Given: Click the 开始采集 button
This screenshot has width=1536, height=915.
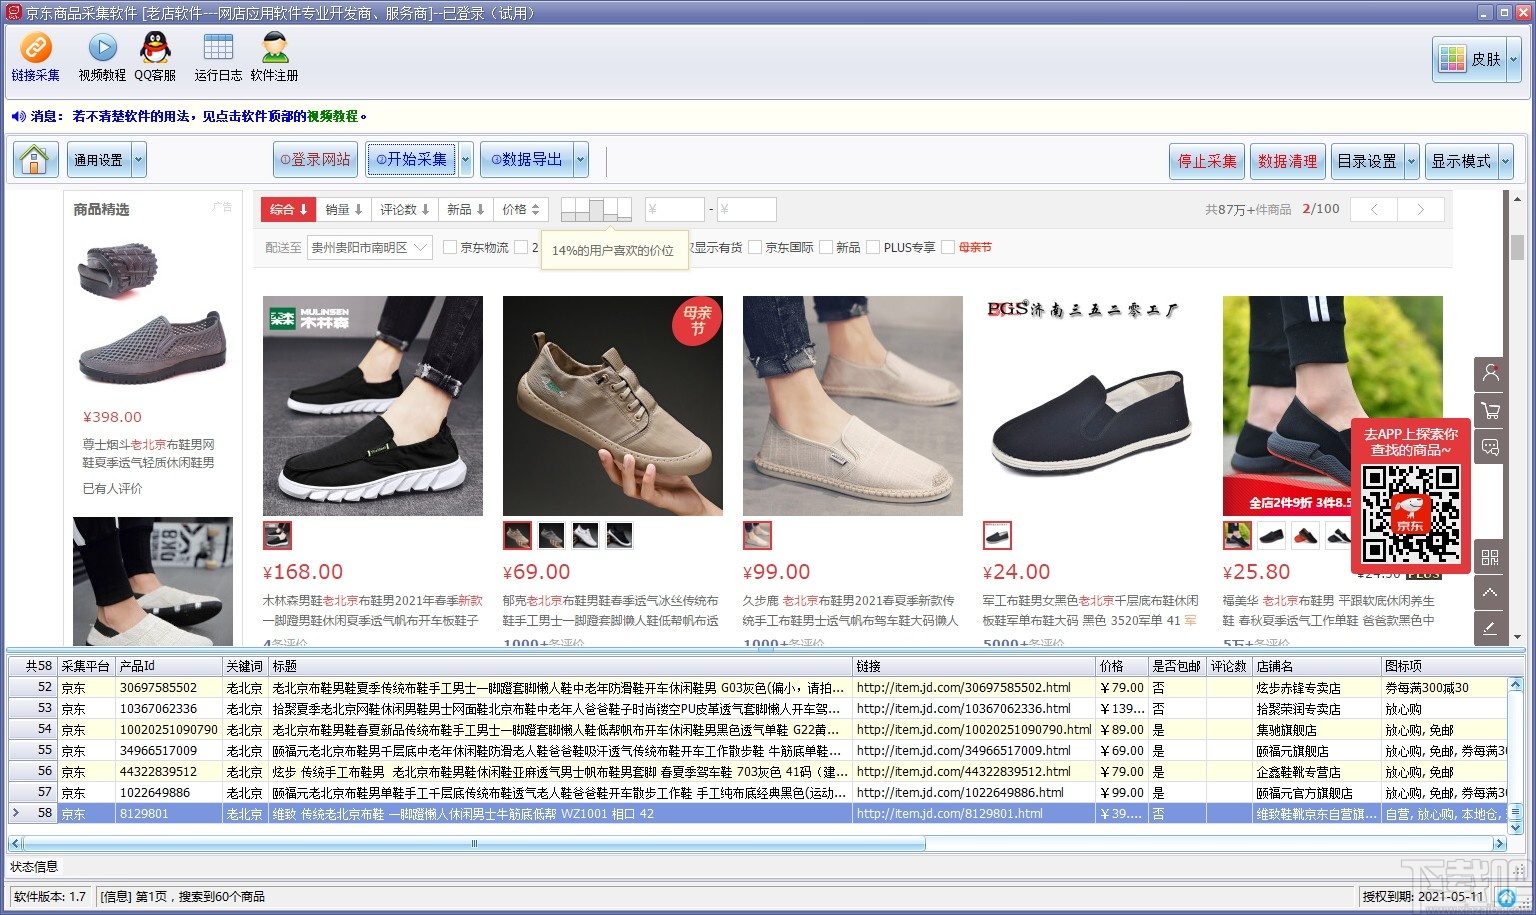Looking at the screenshot, I should coord(411,160).
